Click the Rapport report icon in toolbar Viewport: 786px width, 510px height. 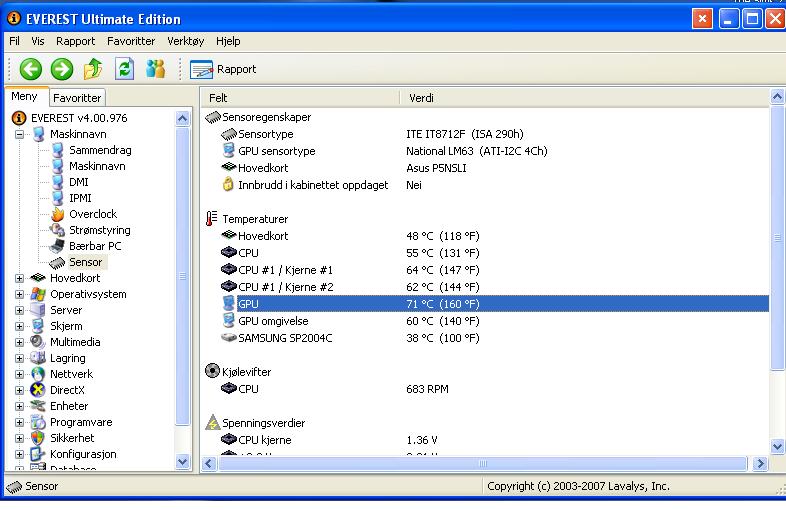point(202,69)
